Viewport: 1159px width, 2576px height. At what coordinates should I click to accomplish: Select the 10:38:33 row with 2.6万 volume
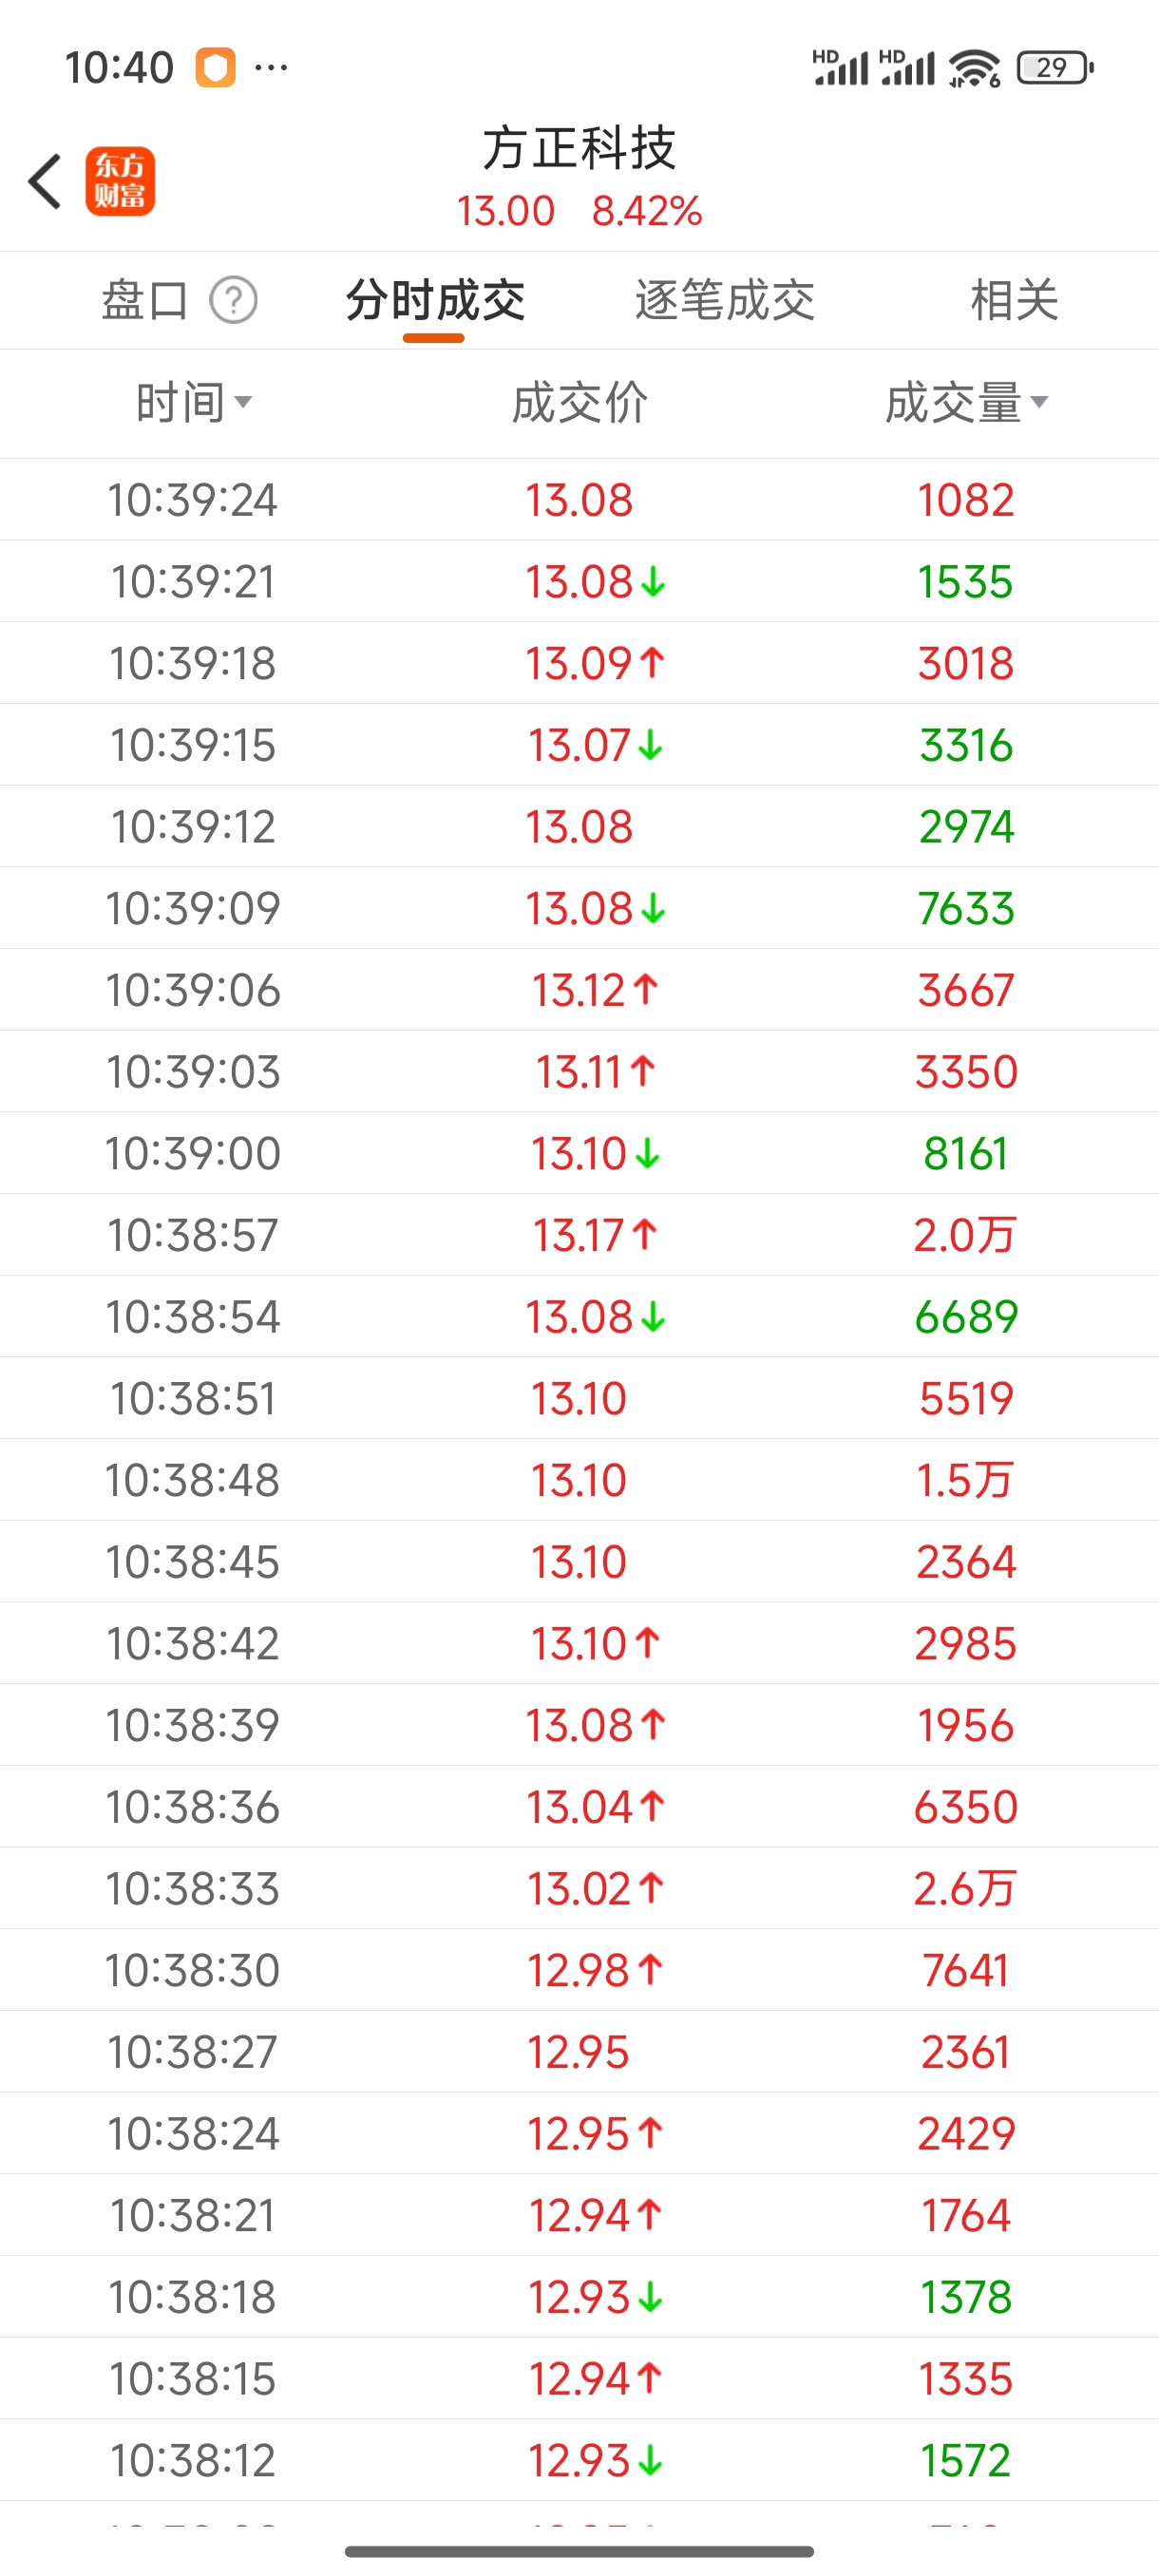(579, 1888)
